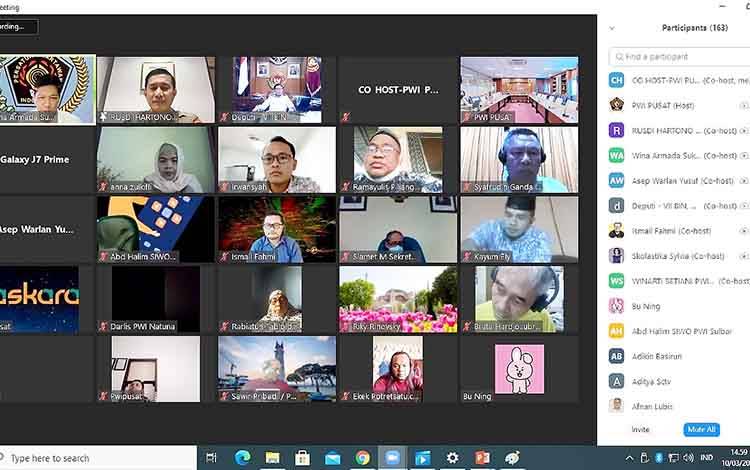This screenshot has height=470, width=750.
Task: Click the muted mic icon on Ismail Fahmi's tile
Action: (x=224, y=257)
